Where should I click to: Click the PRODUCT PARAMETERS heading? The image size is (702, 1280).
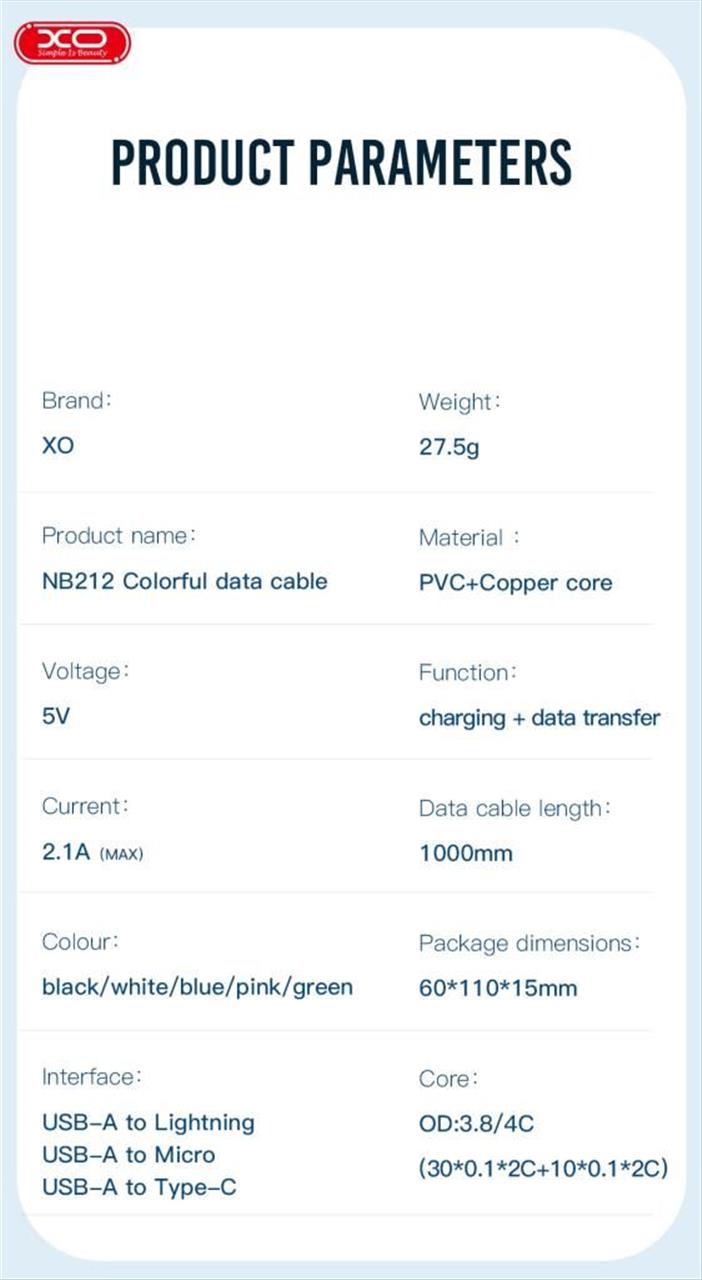tap(341, 162)
